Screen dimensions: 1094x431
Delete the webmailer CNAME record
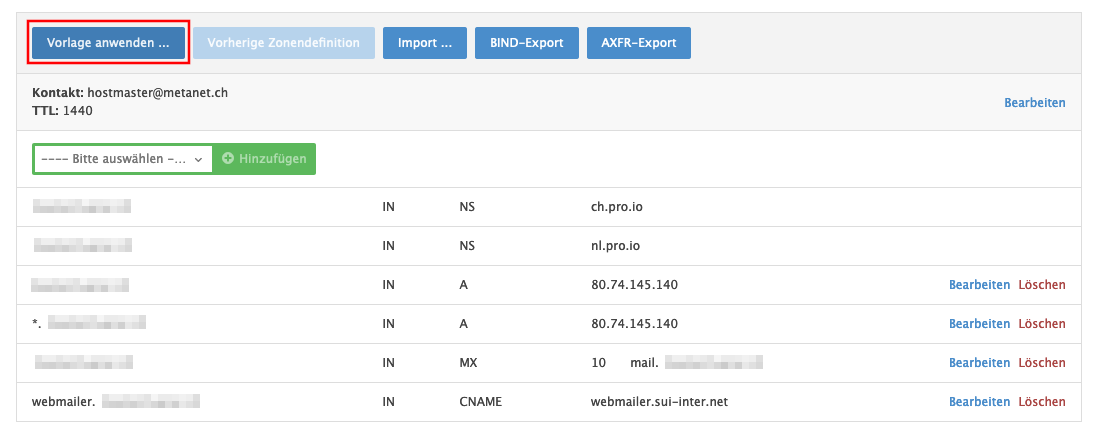point(1041,402)
